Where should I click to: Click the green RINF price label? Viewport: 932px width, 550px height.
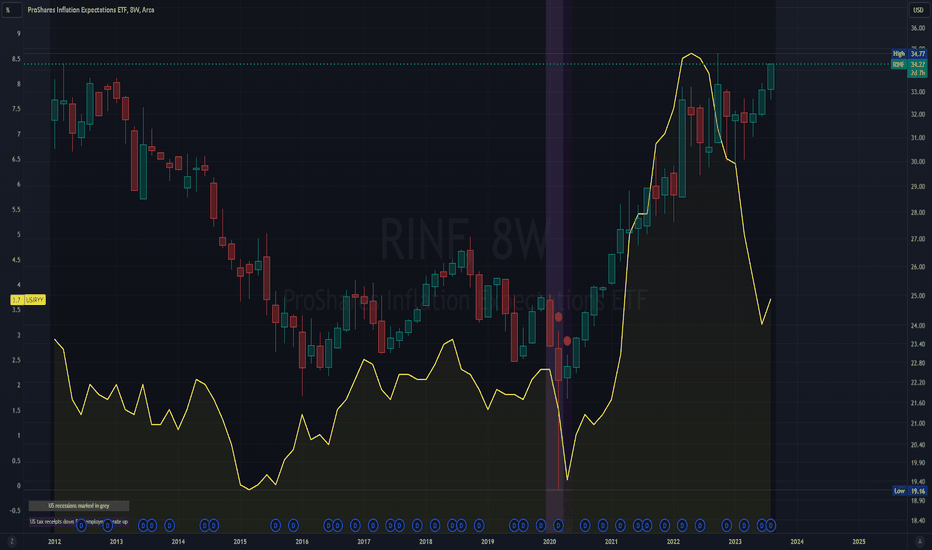point(909,64)
